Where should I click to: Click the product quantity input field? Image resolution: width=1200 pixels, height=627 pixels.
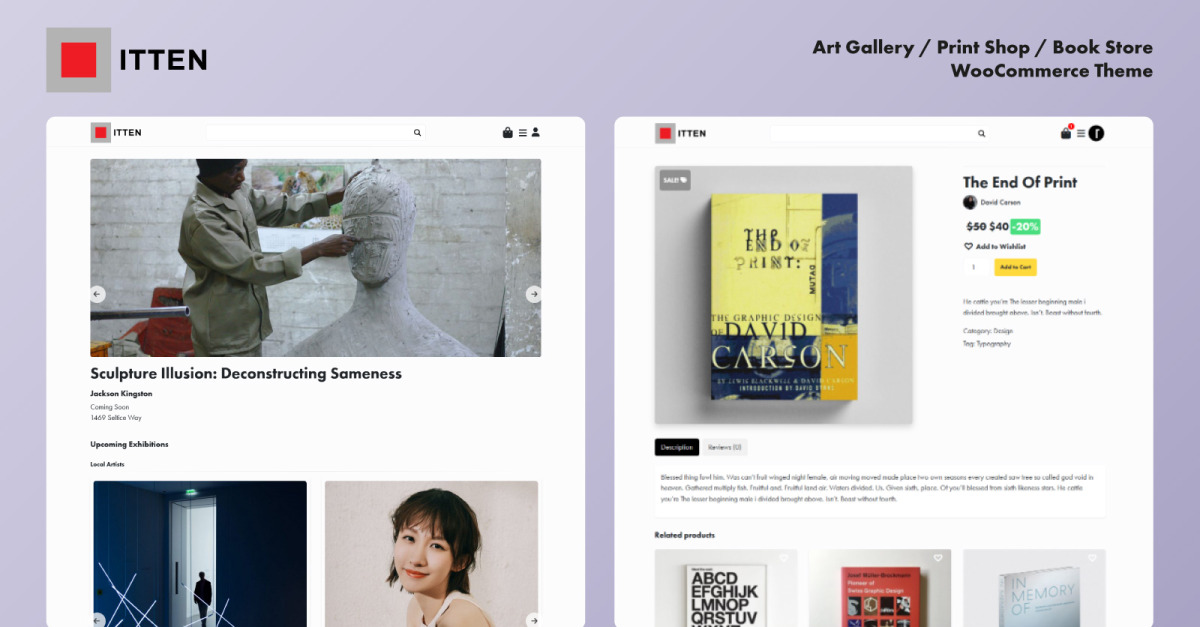coord(975,267)
